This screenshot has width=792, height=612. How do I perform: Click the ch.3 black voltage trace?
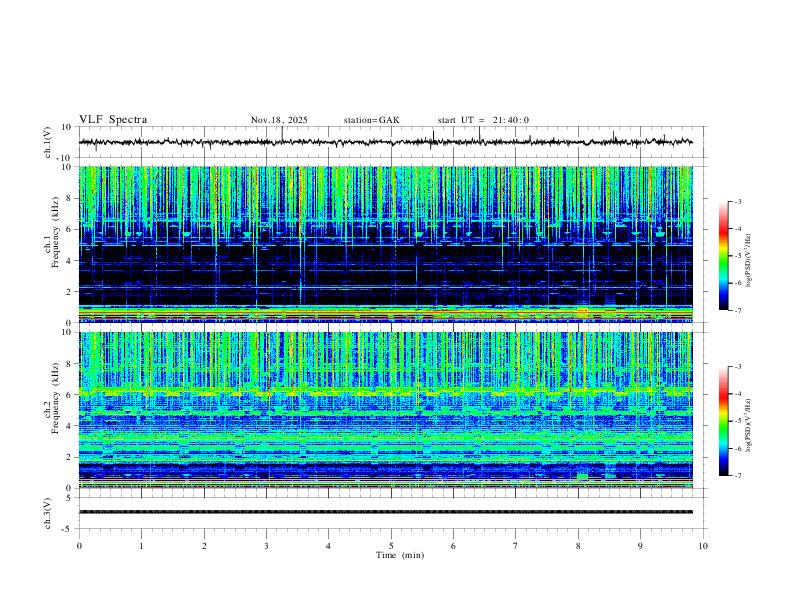click(x=386, y=512)
